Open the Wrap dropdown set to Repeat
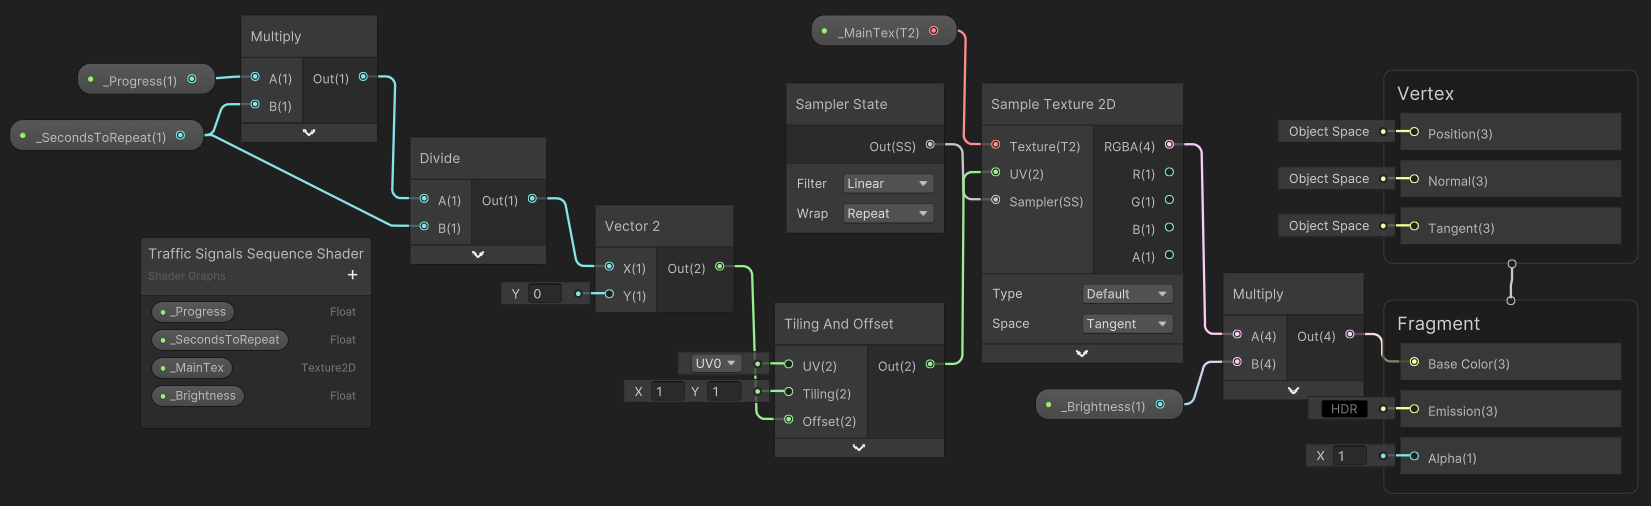 point(887,214)
